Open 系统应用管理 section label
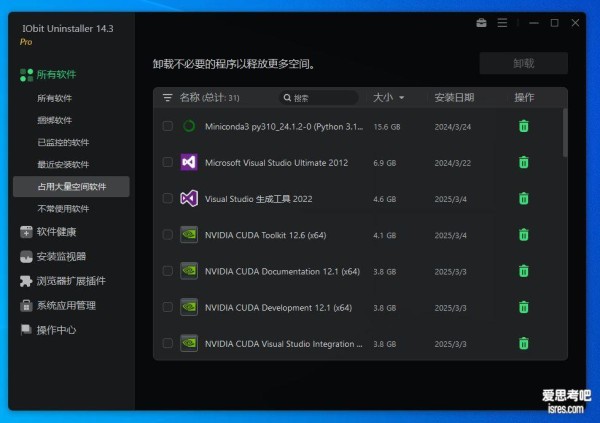This screenshot has height=423, width=600. pos(66,305)
